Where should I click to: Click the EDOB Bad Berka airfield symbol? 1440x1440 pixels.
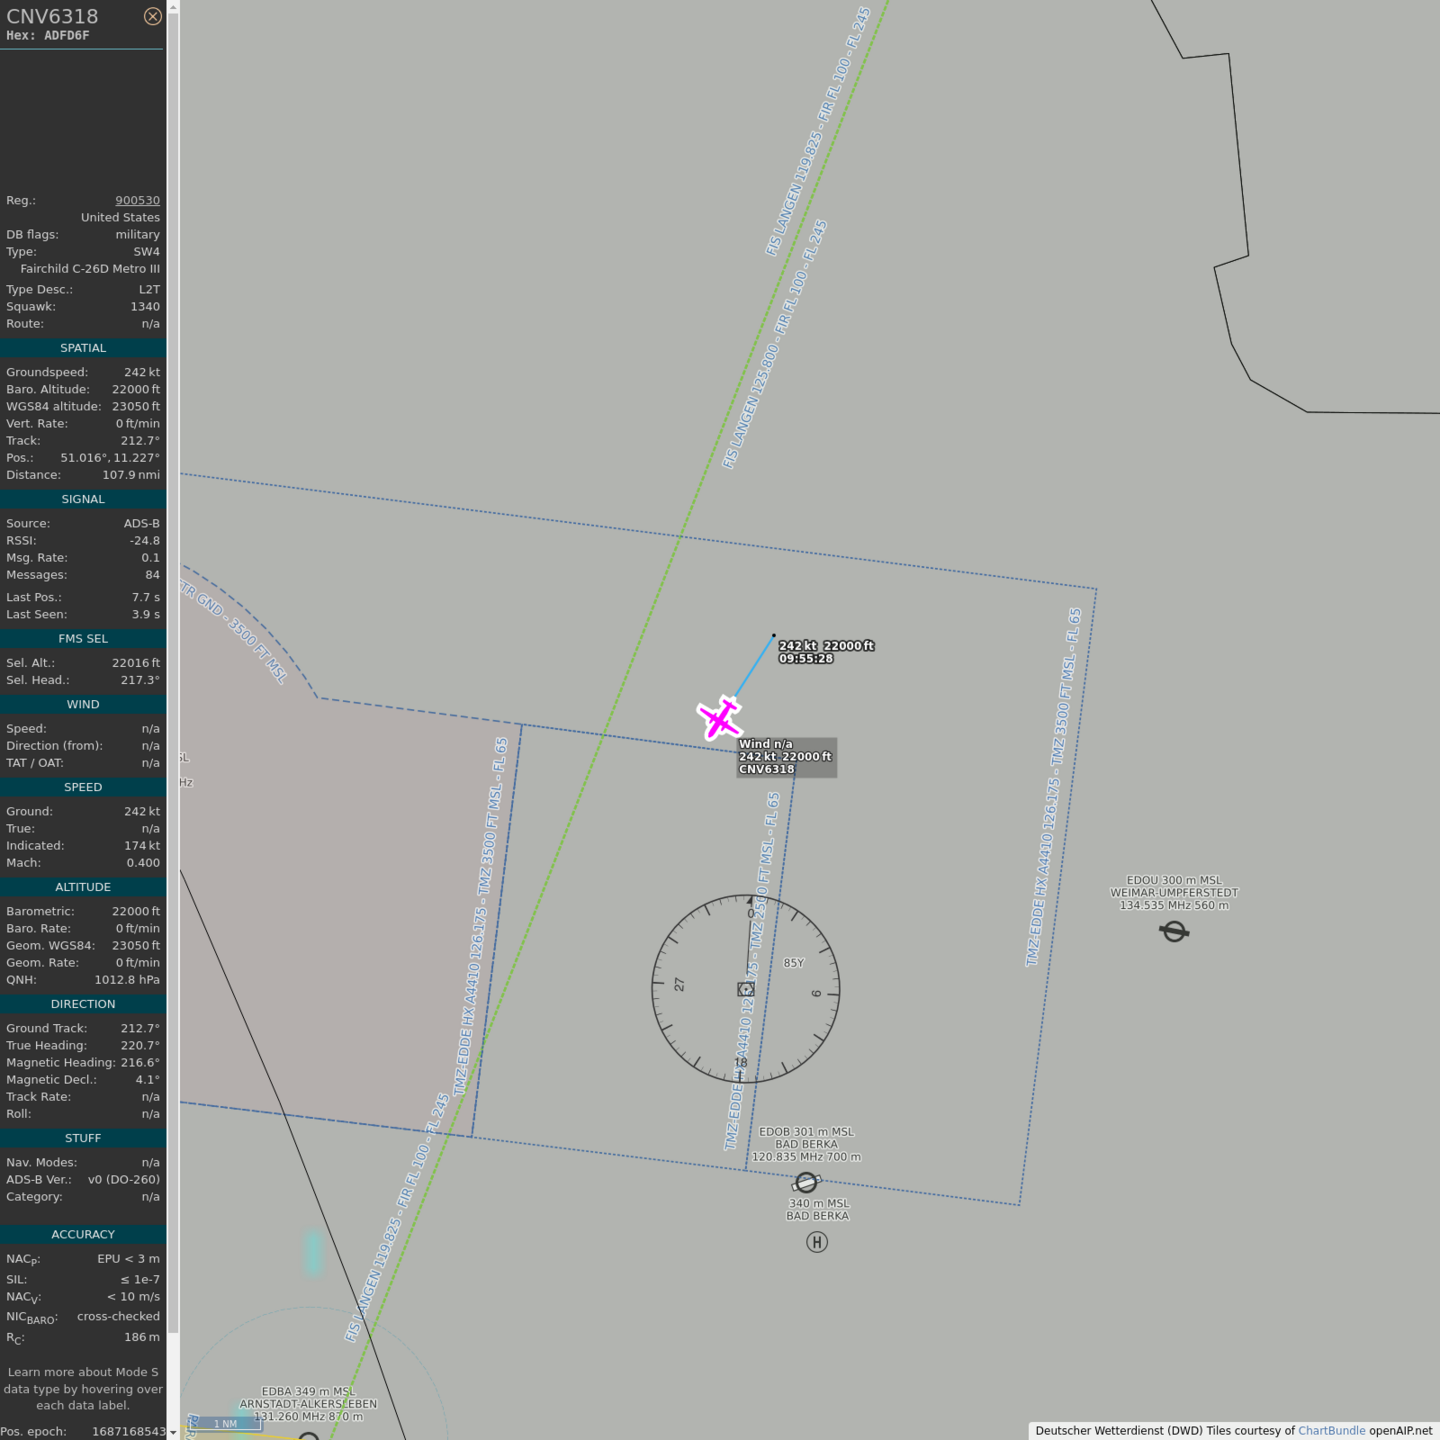click(x=806, y=1183)
